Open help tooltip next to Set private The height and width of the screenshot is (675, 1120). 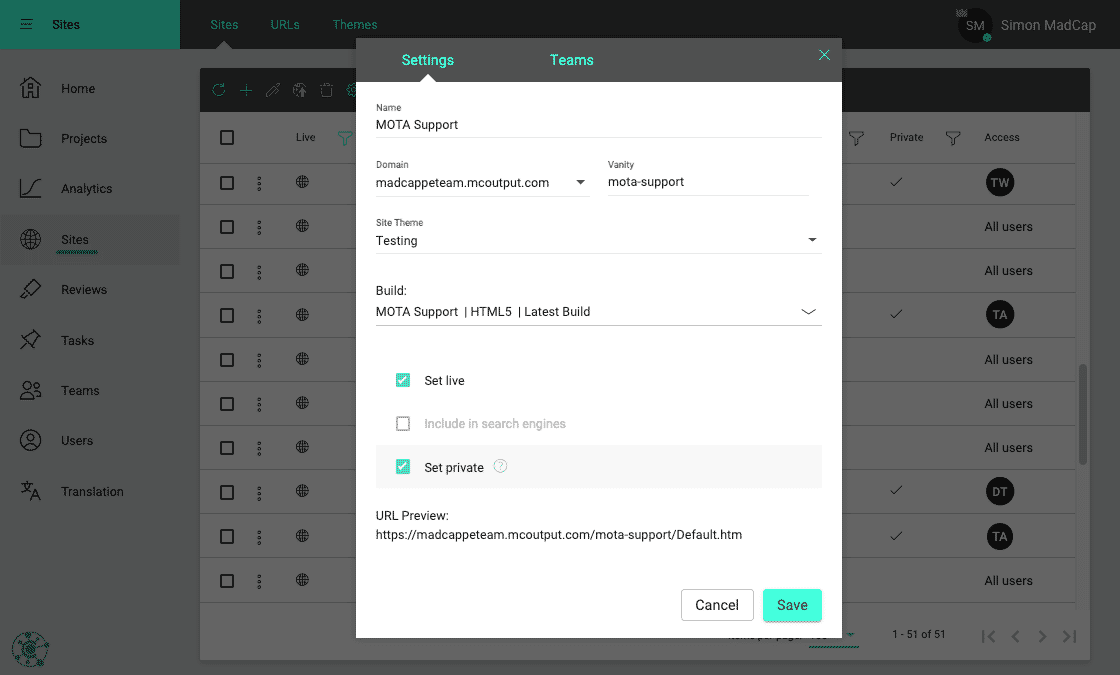pyautogui.click(x=500, y=466)
